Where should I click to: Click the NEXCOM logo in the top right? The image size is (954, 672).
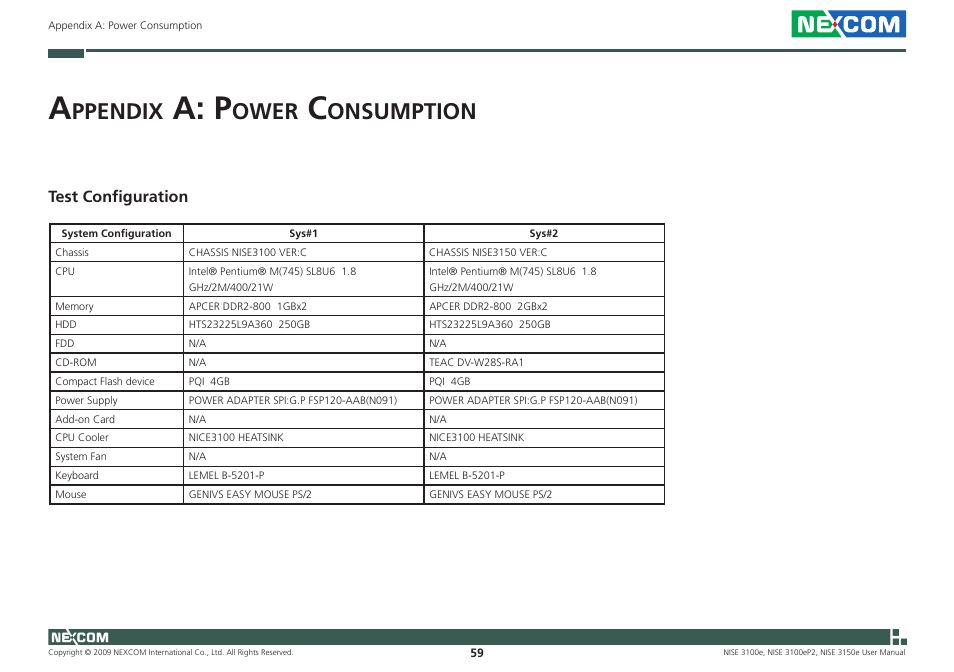[x=848, y=23]
